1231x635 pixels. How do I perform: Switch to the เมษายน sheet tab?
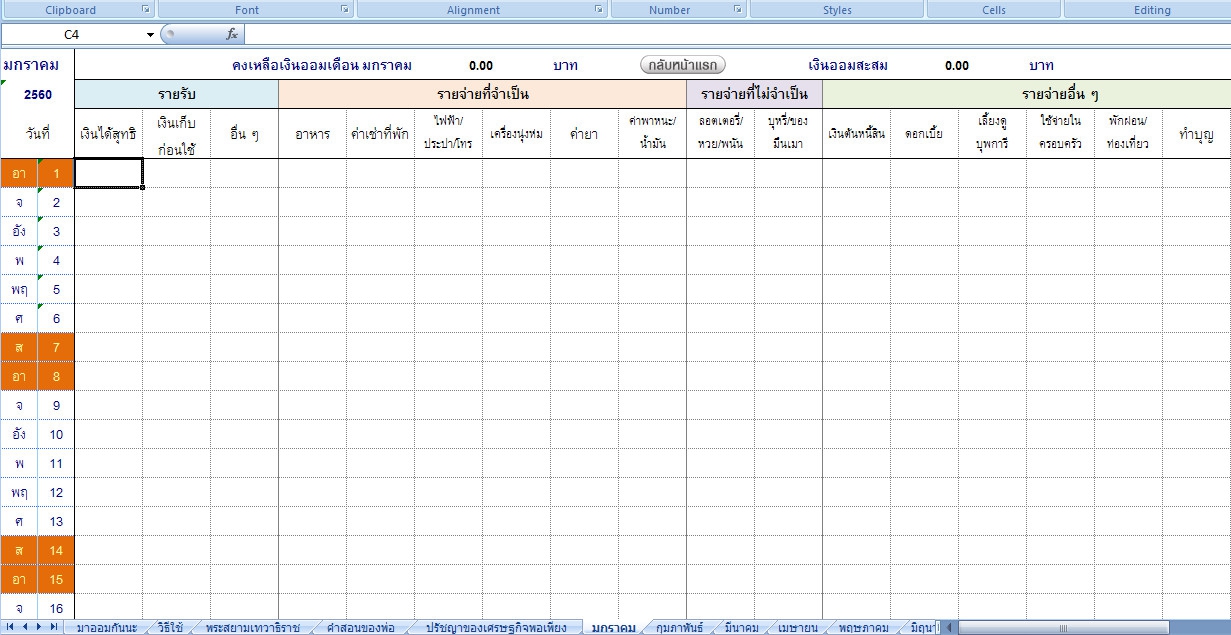pos(796,627)
